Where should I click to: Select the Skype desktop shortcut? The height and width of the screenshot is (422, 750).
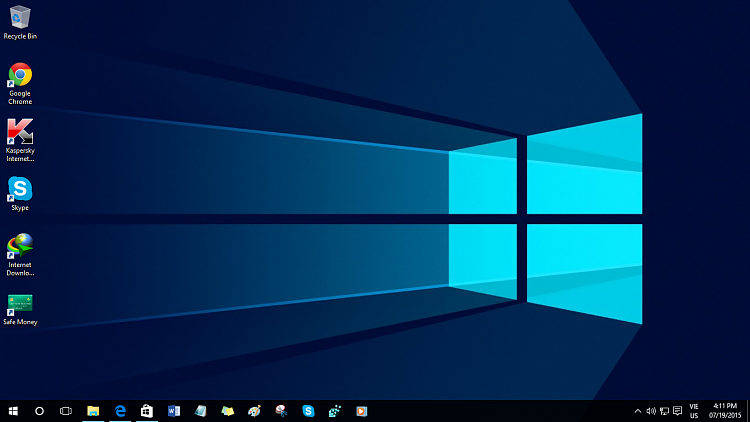(x=20, y=194)
